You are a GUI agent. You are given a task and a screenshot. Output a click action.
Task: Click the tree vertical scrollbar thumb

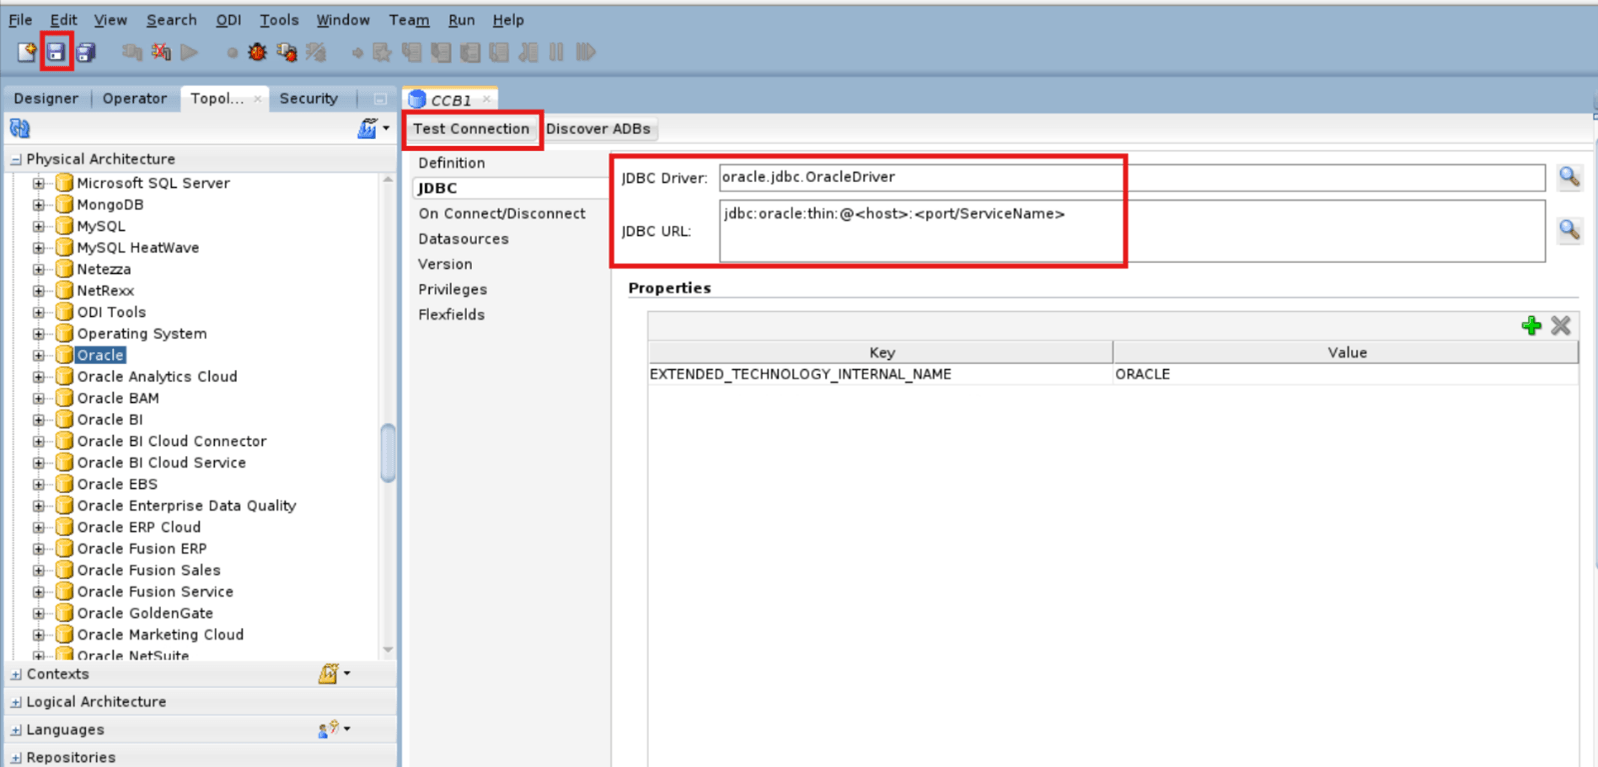tap(388, 453)
